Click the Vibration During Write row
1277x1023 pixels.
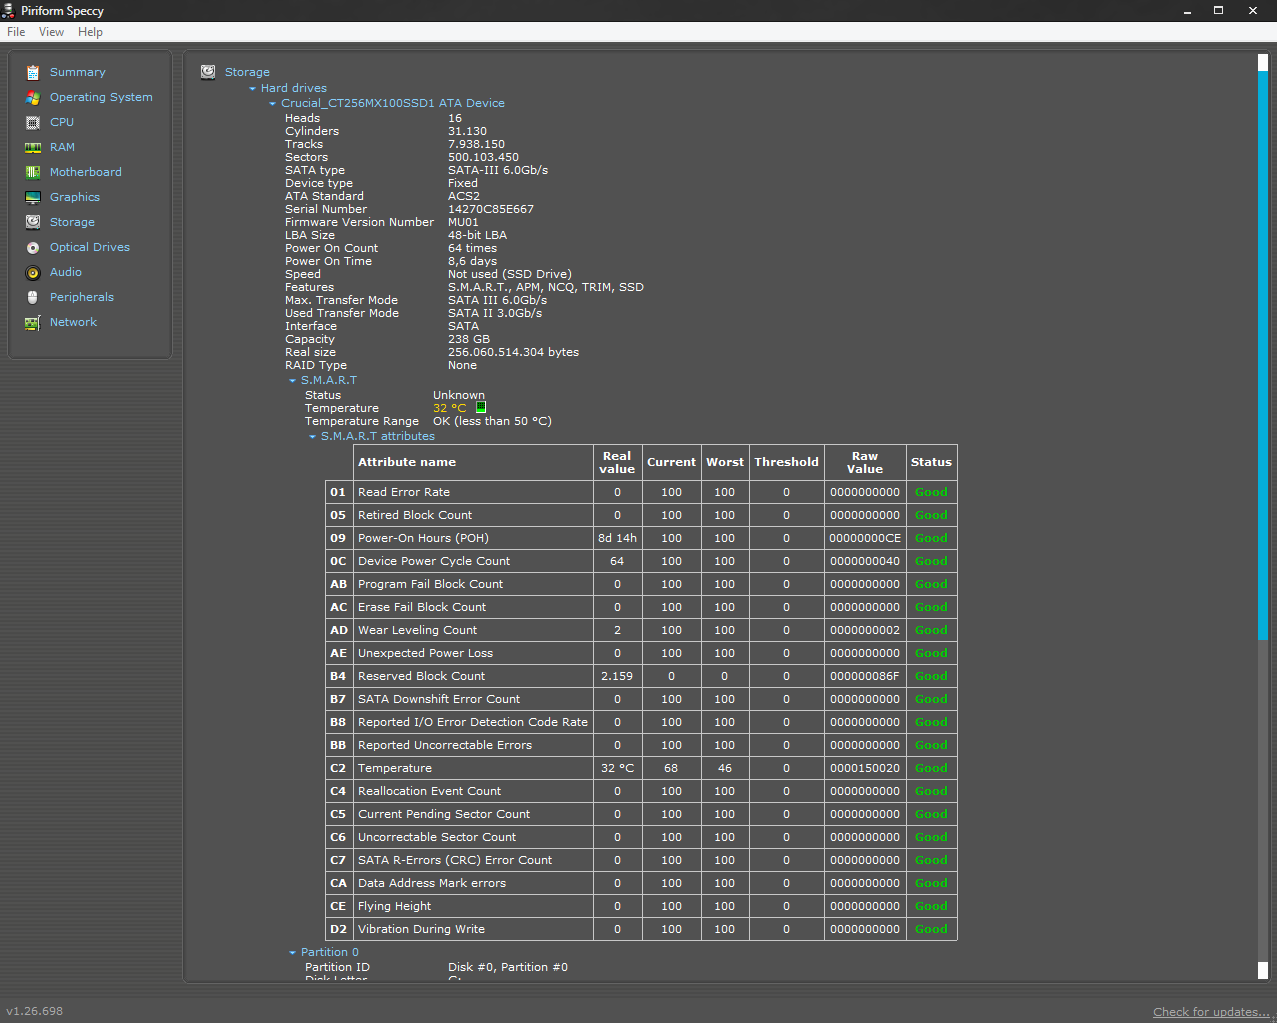(641, 929)
